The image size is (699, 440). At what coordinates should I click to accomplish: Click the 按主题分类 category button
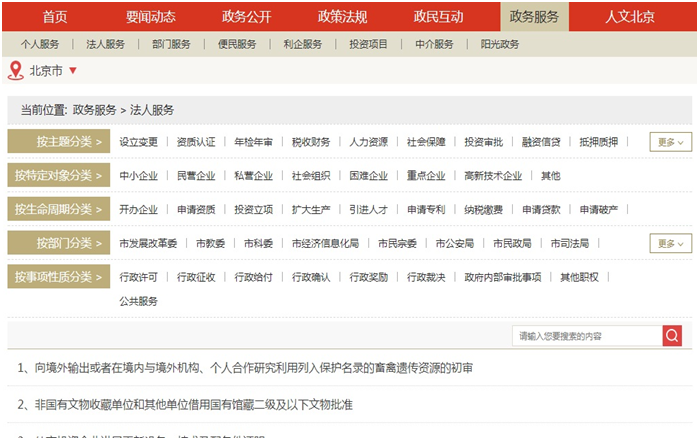coord(60,142)
